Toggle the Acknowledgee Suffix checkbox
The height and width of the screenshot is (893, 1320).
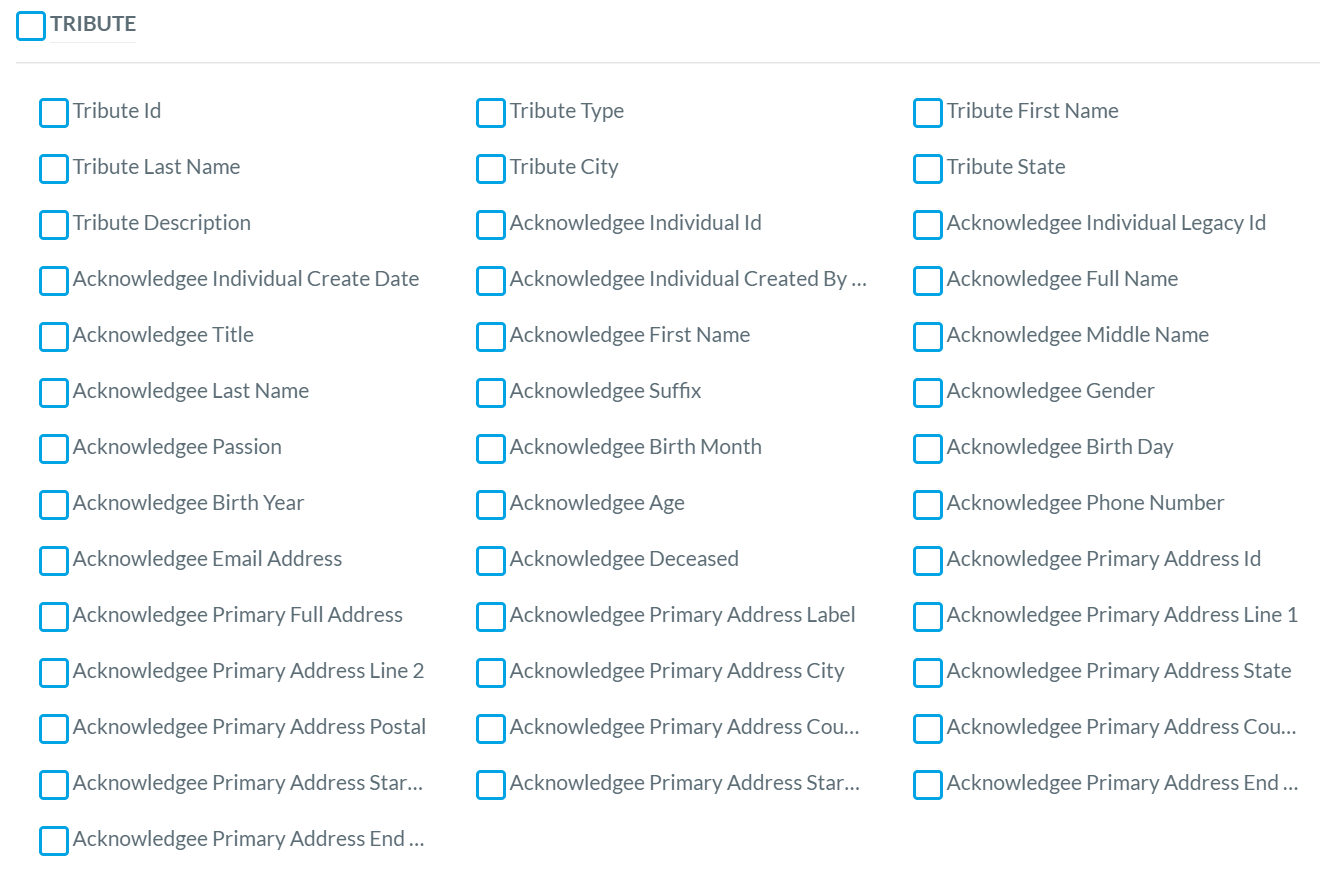[x=491, y=393]
